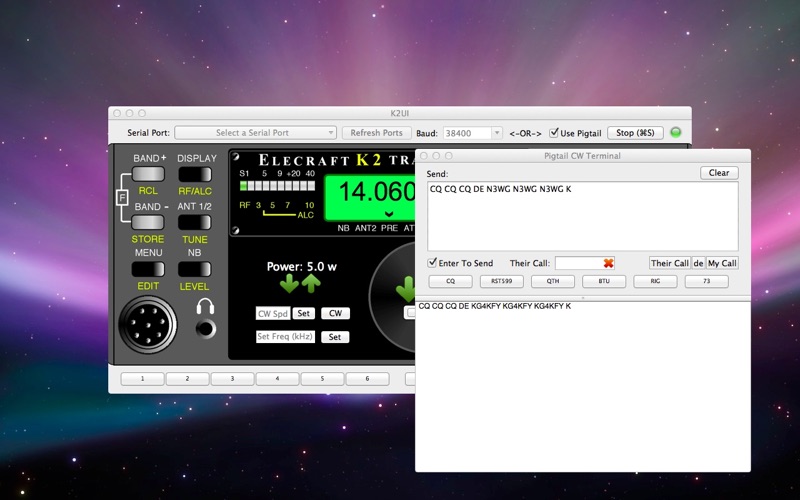The image size is (800, 500).
Task: Click the RIG macro button
Action: coord(655,281)
